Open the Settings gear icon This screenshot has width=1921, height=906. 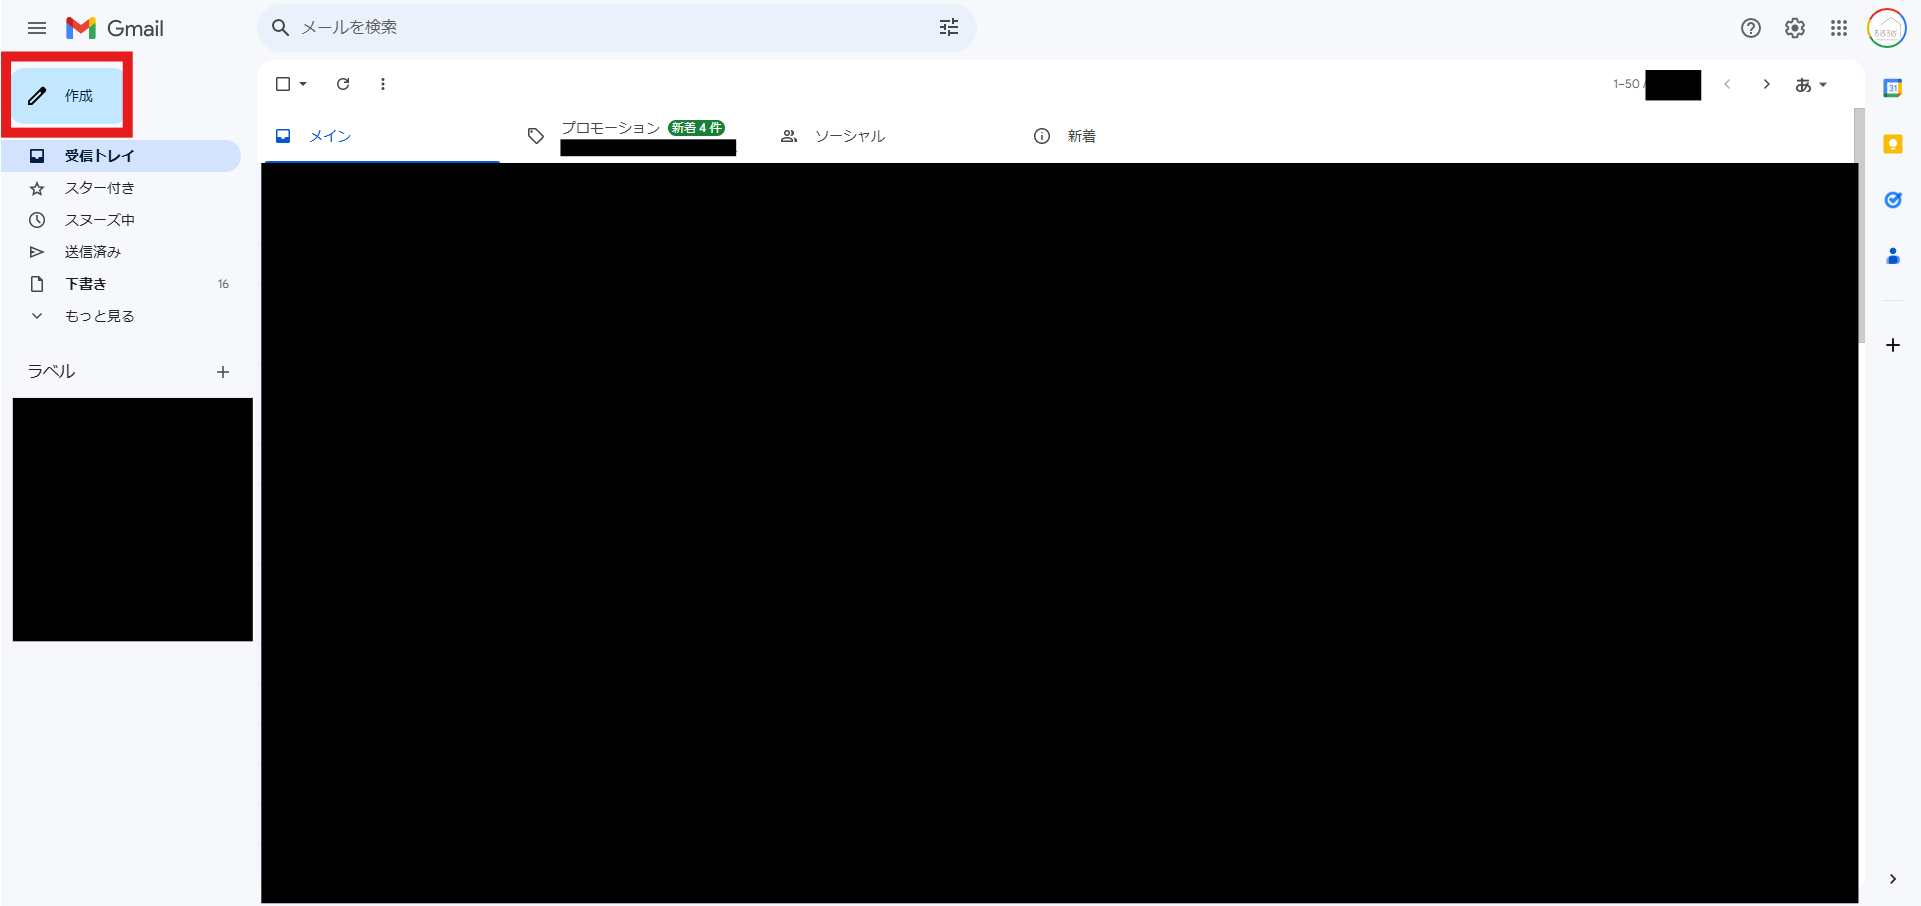point(1795,28)
